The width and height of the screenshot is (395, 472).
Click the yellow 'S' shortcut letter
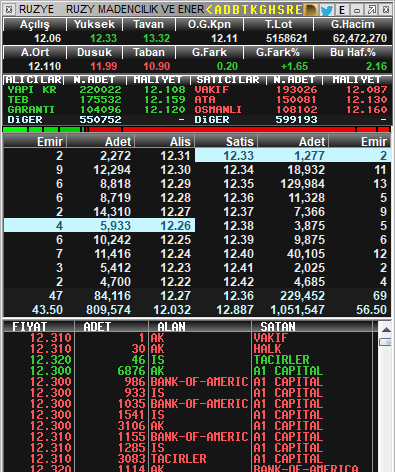tap(281, 10)
